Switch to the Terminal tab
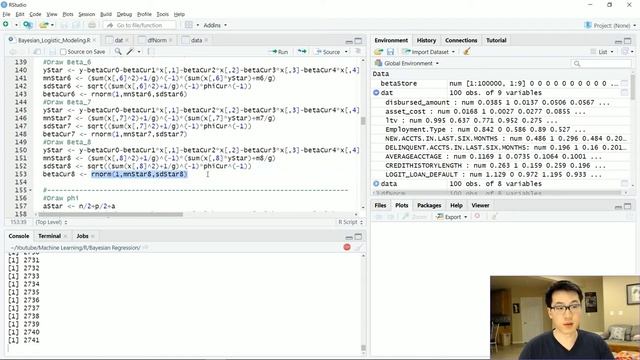Image resolution: width=640 pixels, height=360 pixels. pos(49,236)
